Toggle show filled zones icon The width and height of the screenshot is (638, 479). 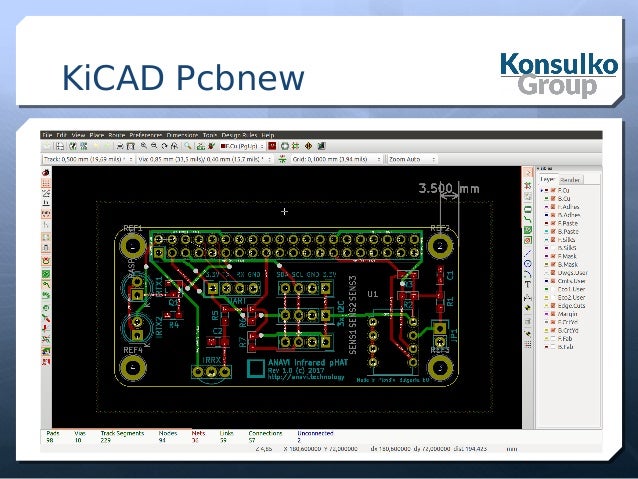(x=46, y=273)
